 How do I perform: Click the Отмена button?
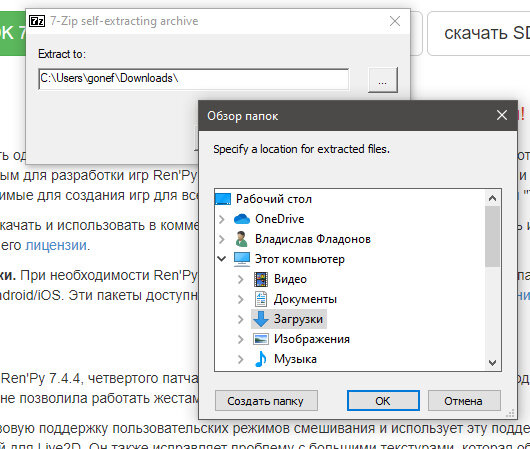pyautogui.click(x=464, y=401)
